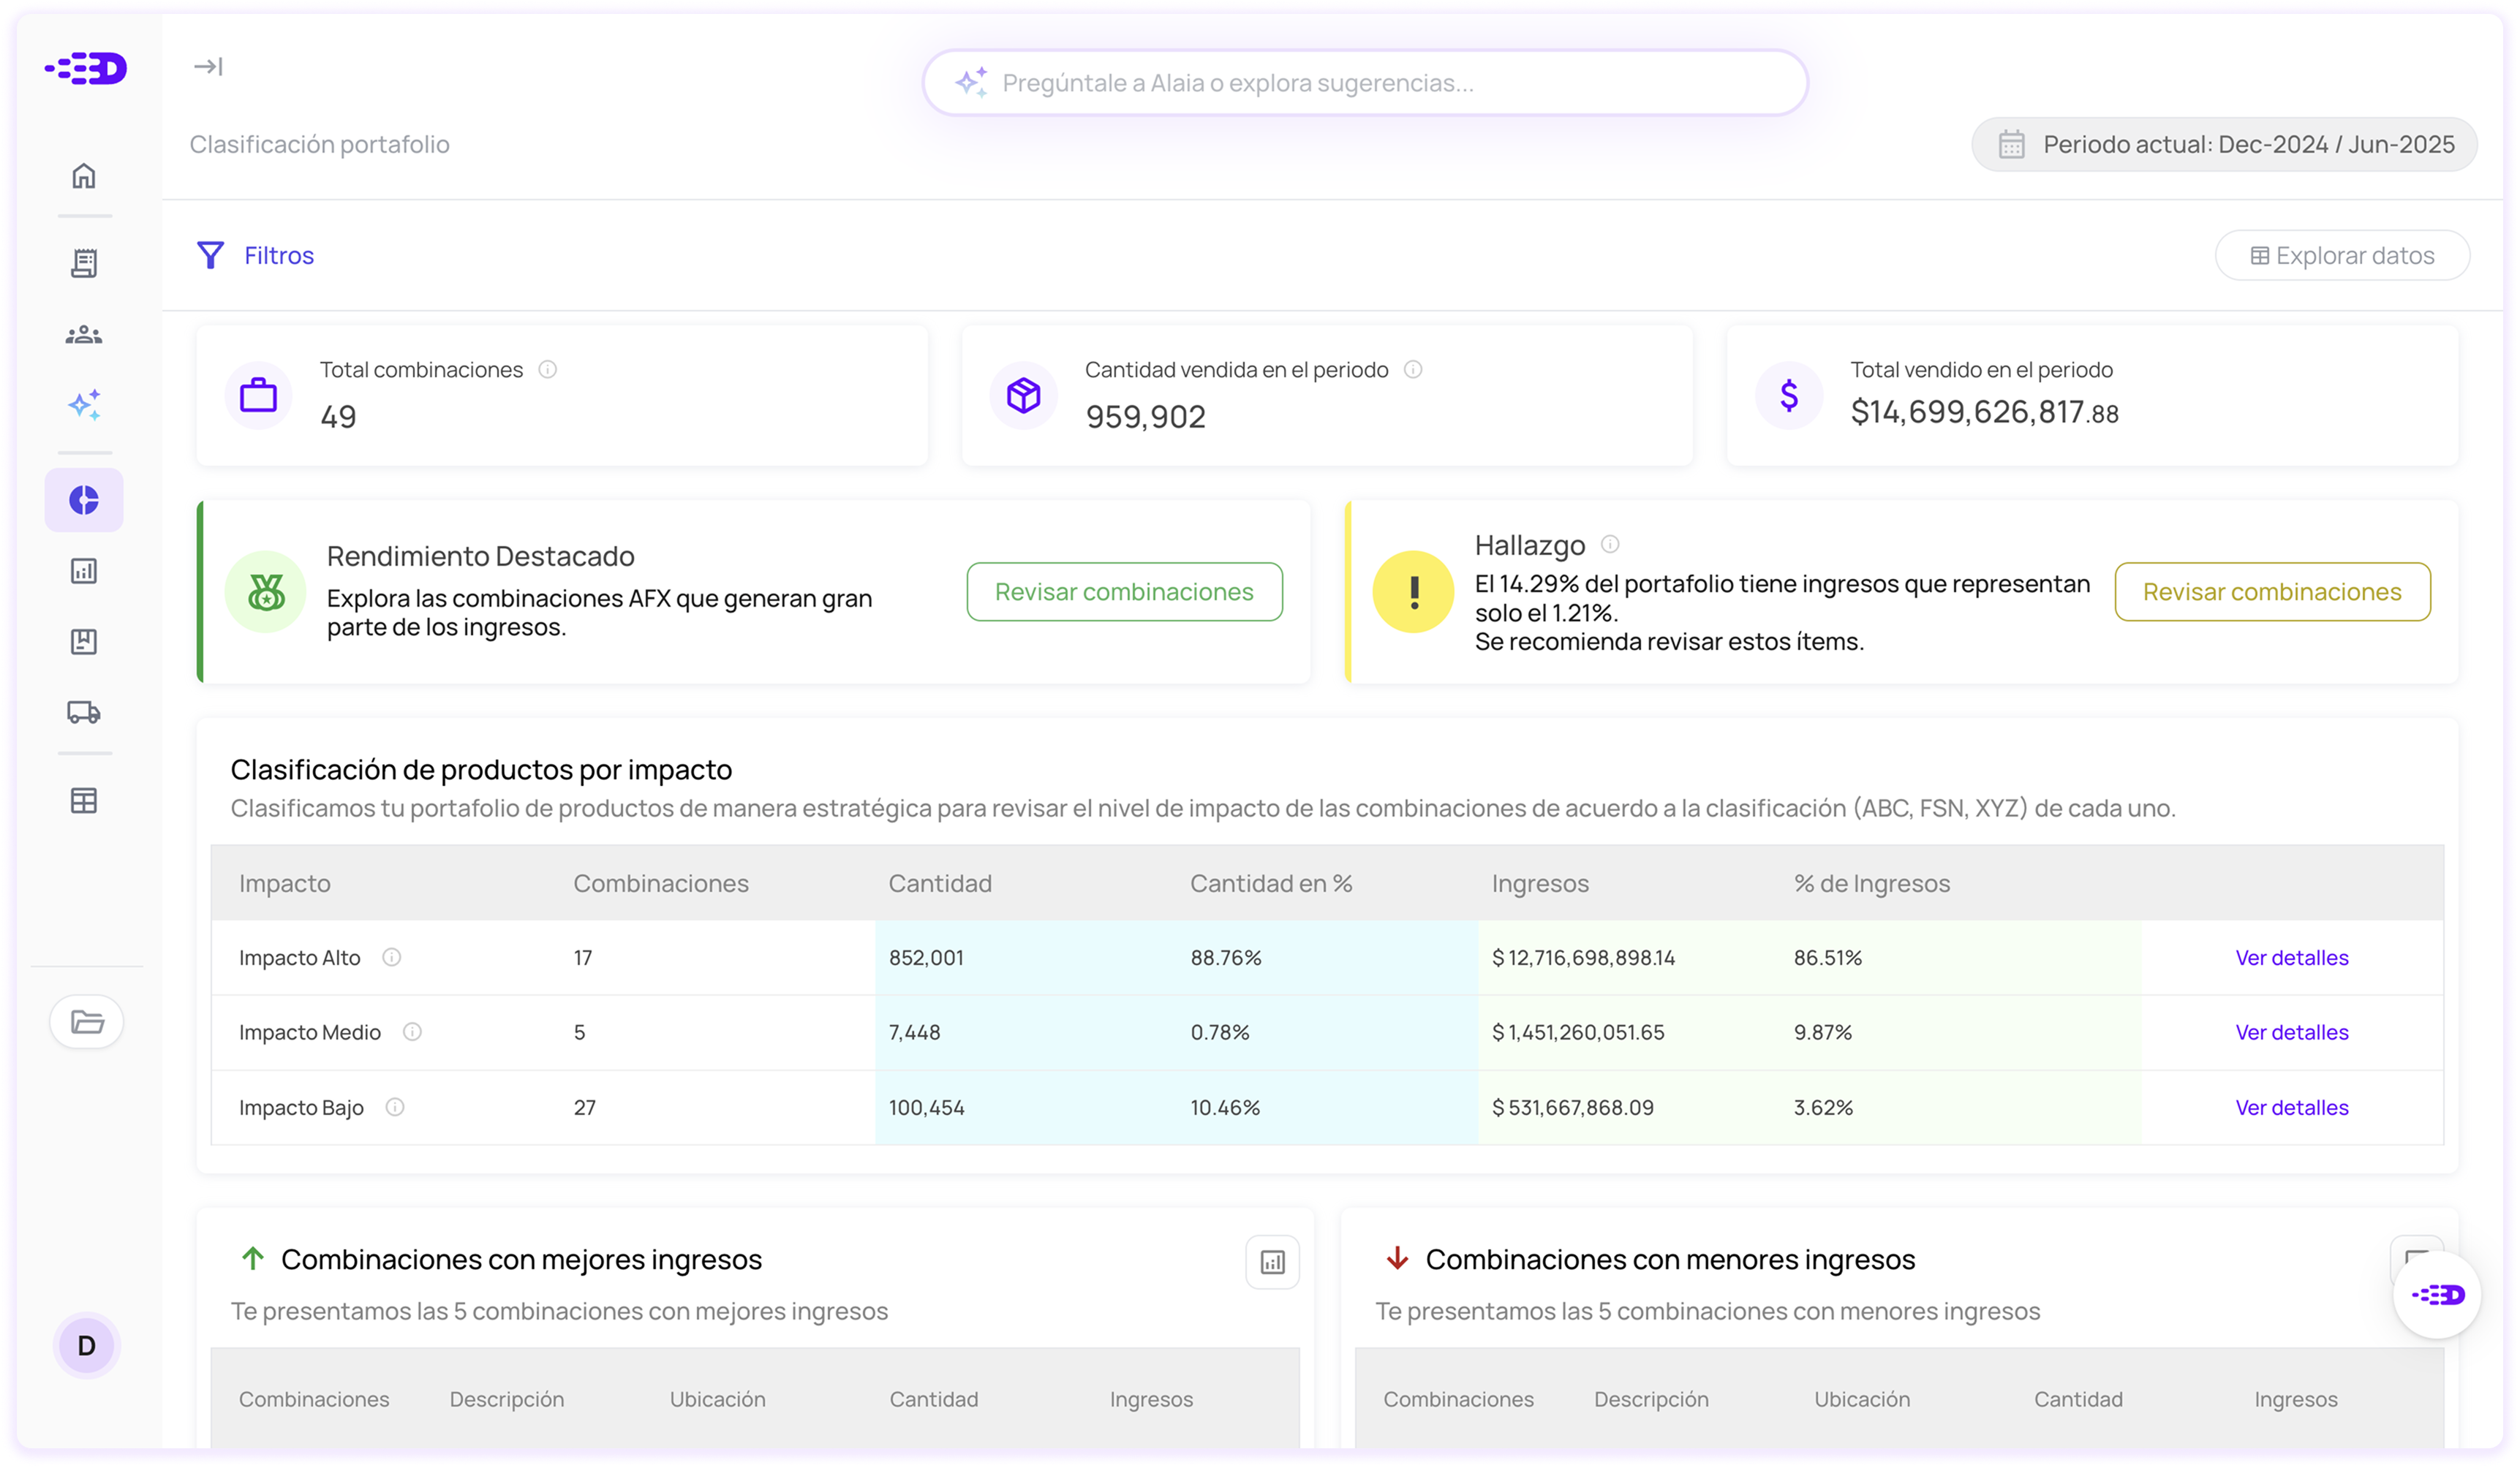Open Ver detalles for Impacto Alto
2520x1468 pixels.
pyautogui.click(x=2292, y=958)
